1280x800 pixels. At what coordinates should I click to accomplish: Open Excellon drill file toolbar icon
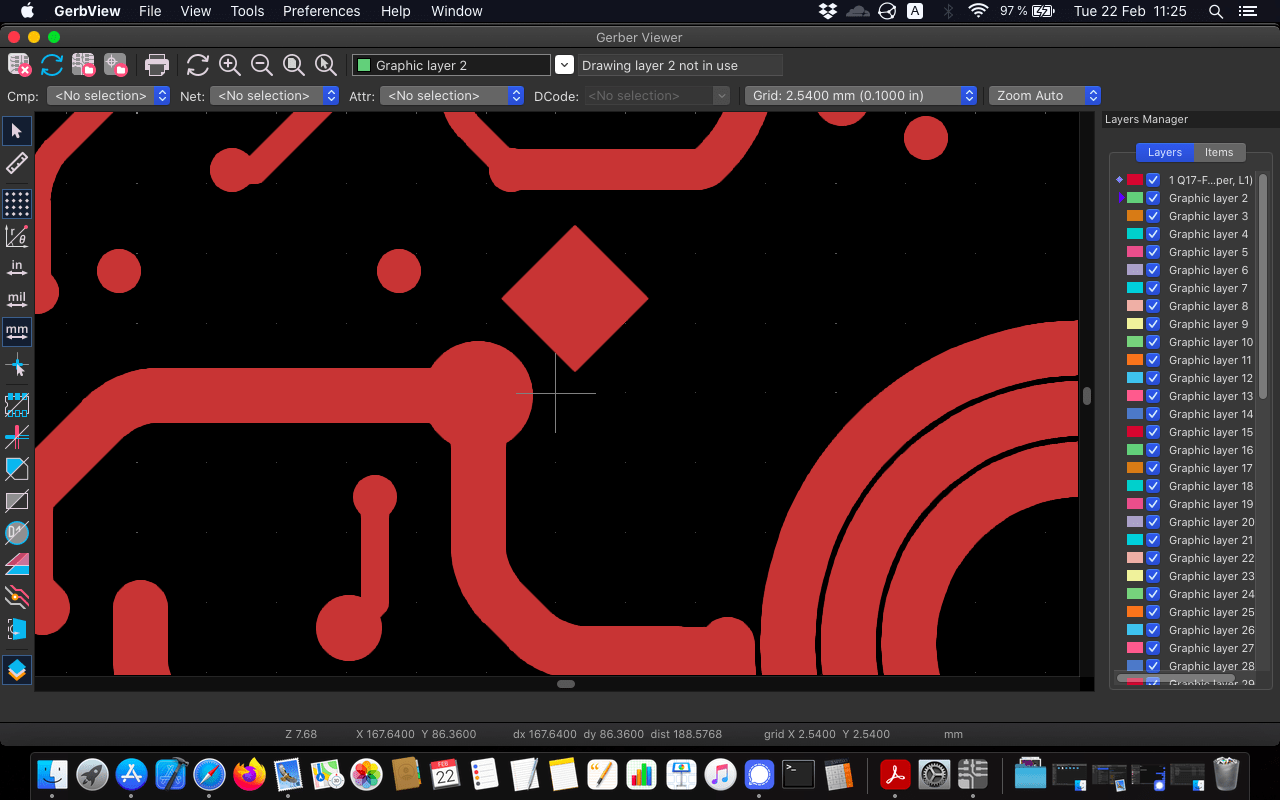point(116,65)
